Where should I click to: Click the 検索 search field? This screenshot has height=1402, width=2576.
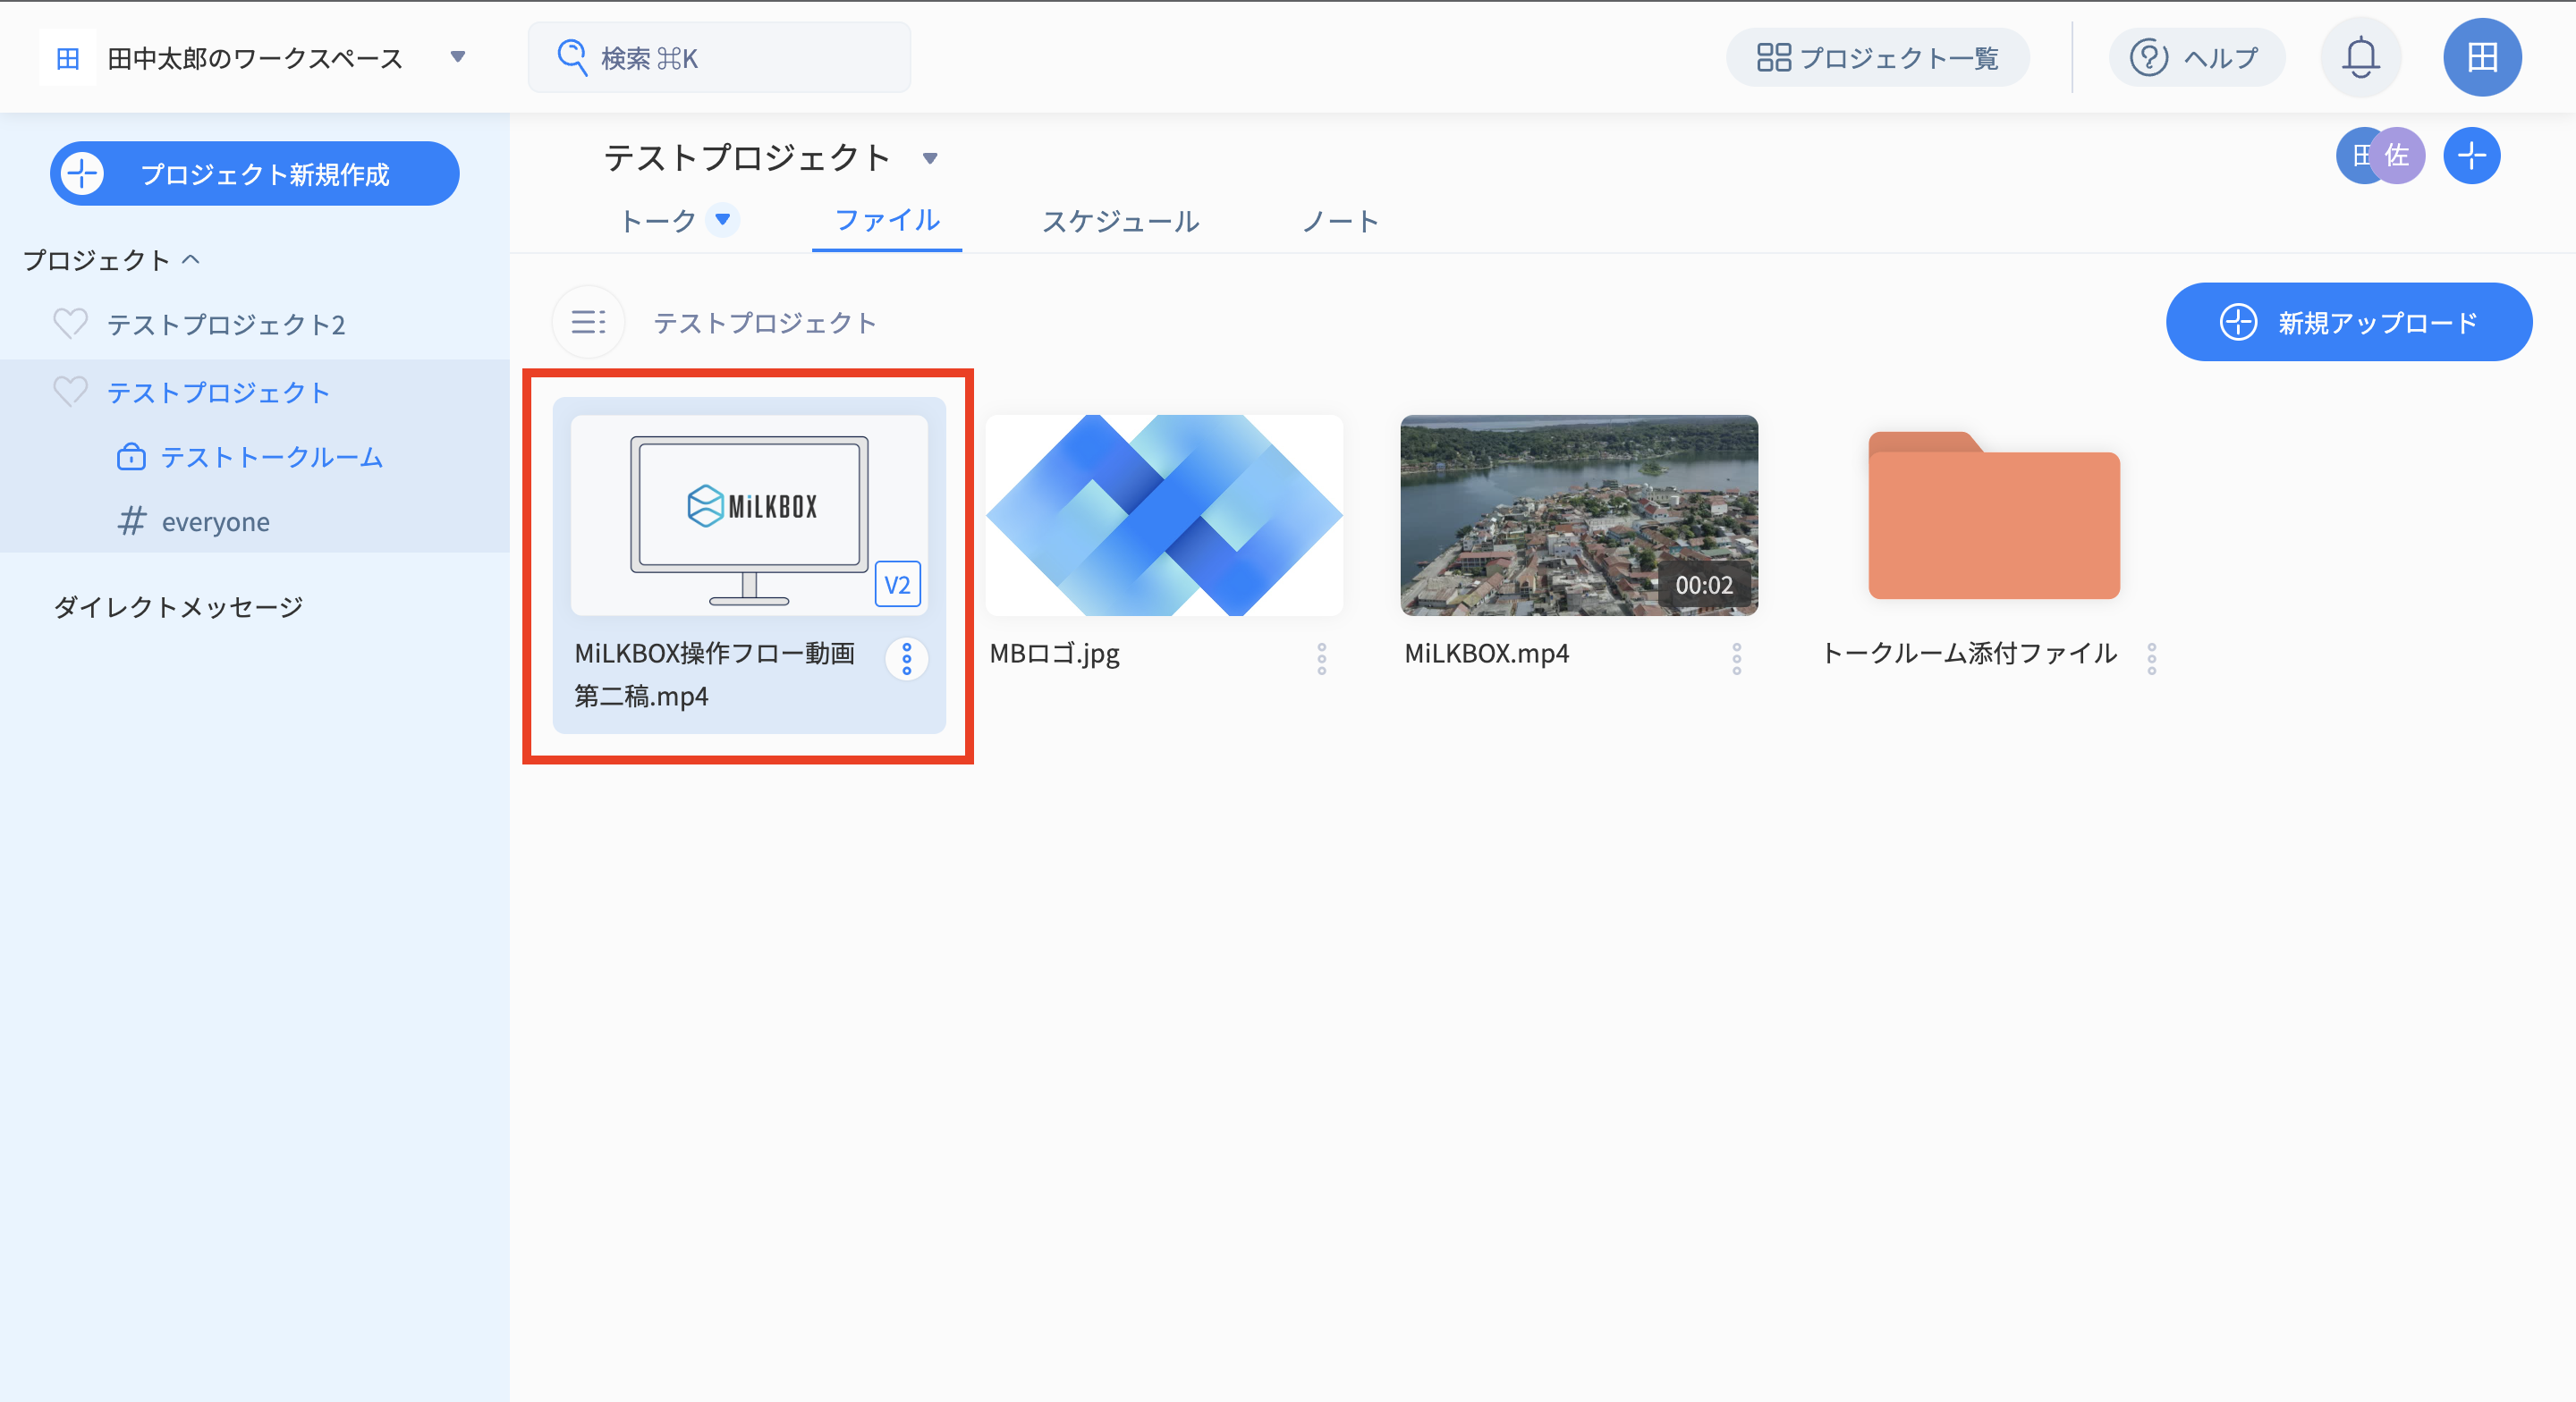pos(720,58)
